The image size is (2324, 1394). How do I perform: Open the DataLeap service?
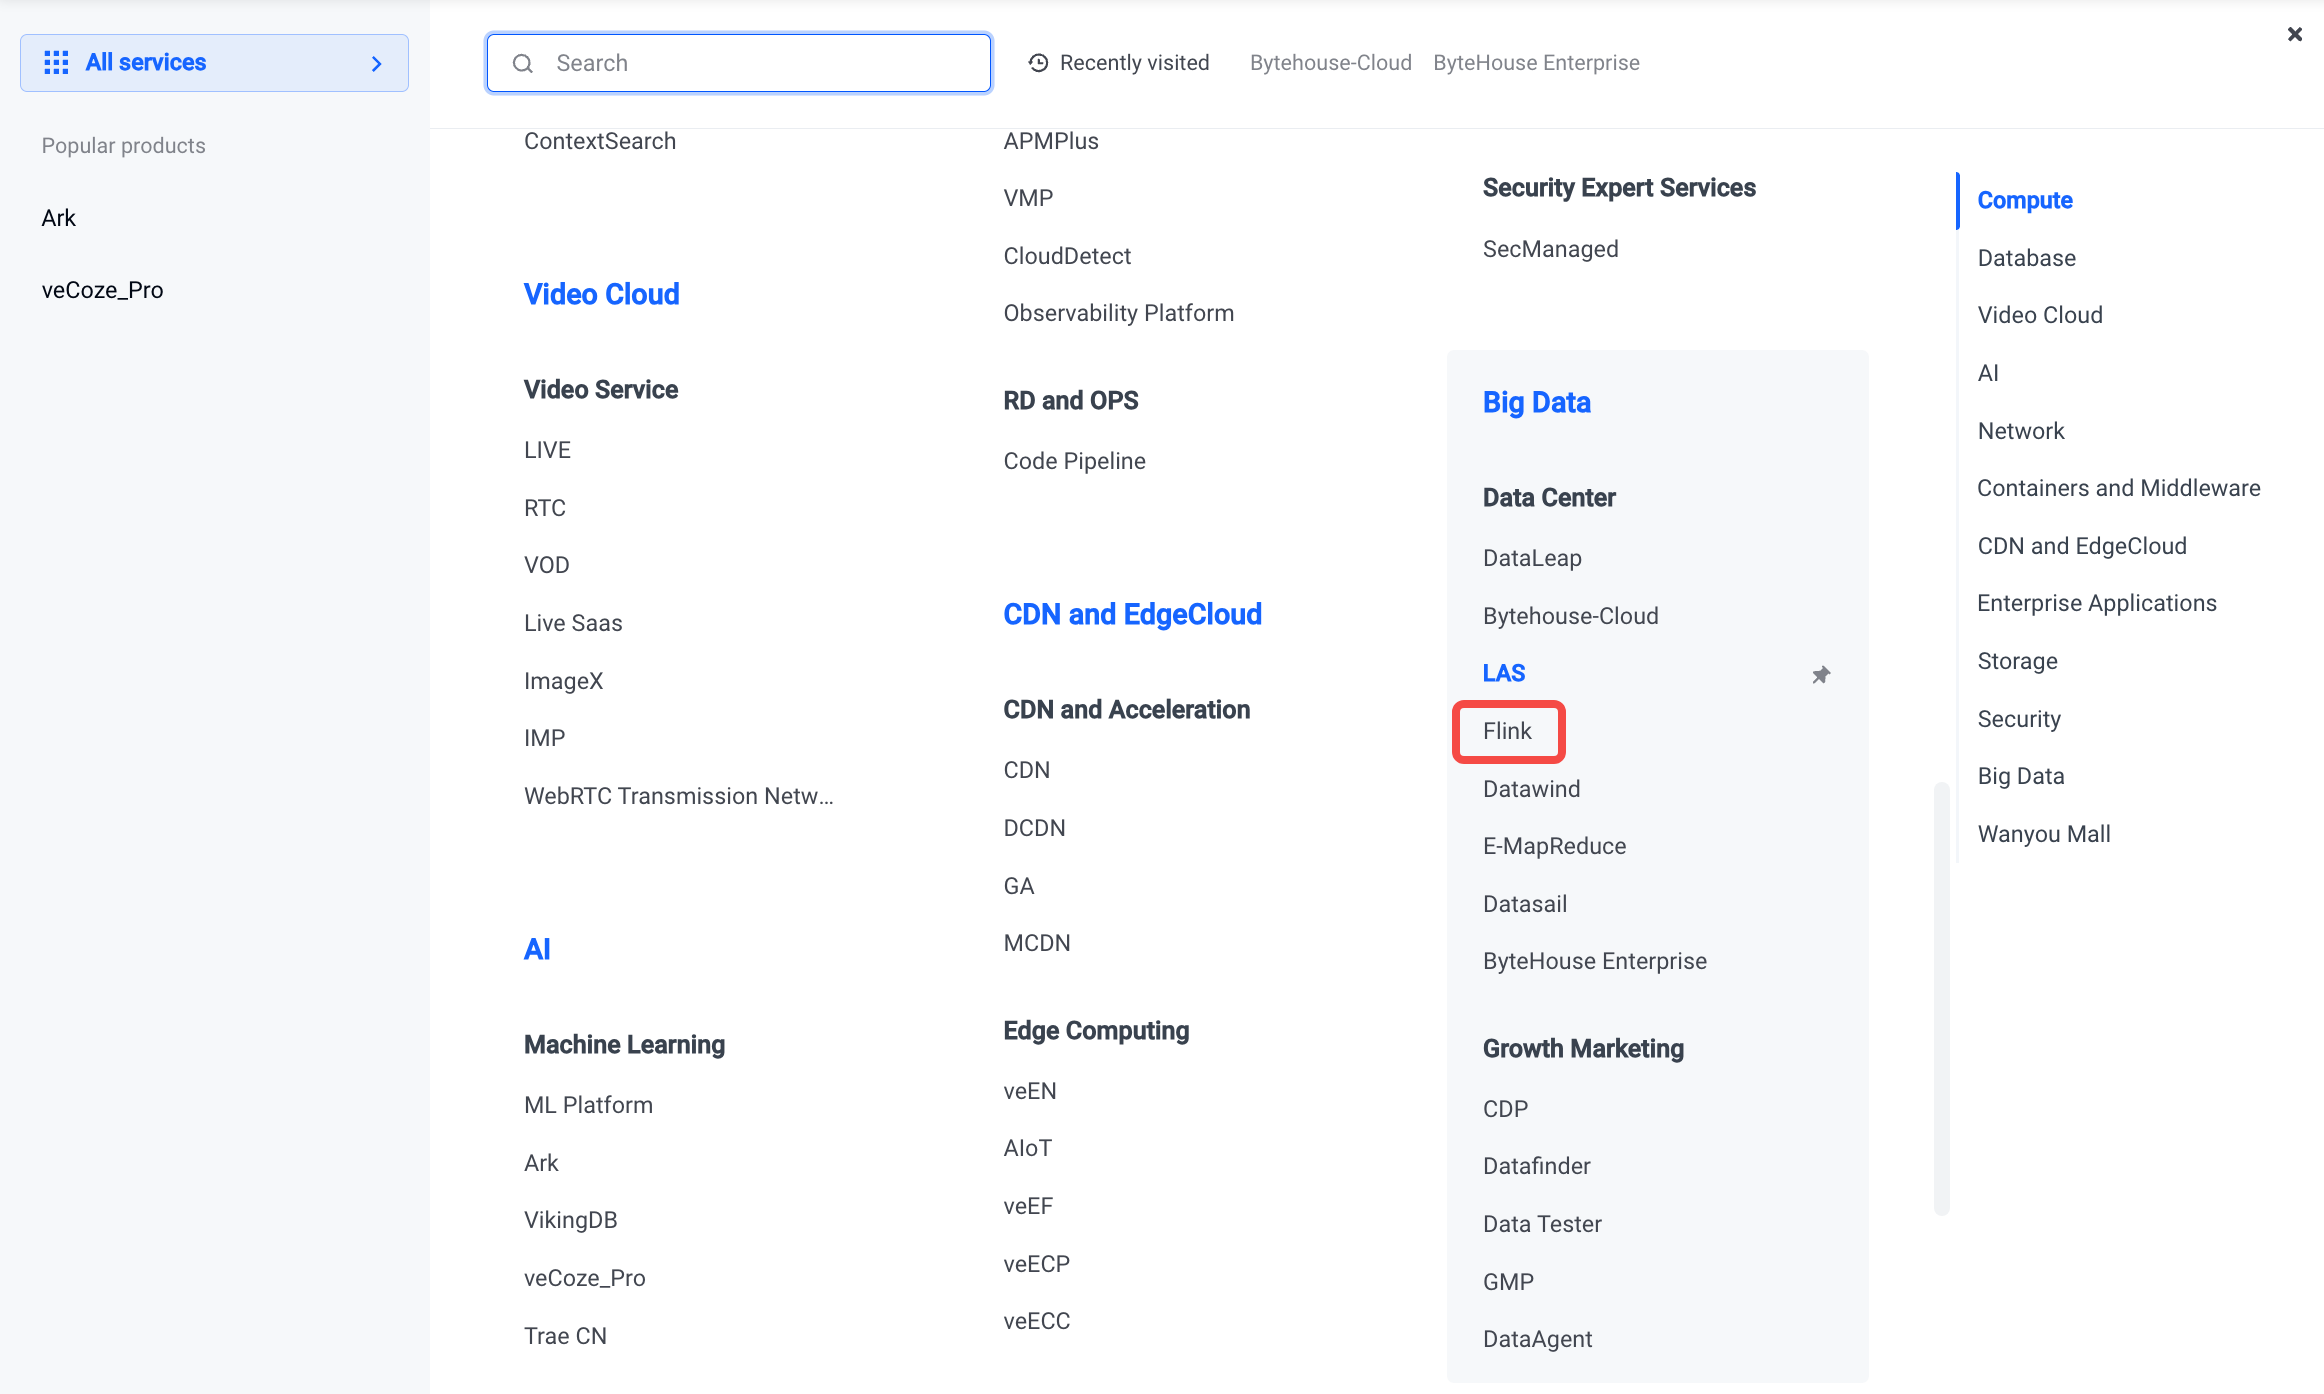coord(1532,558)
